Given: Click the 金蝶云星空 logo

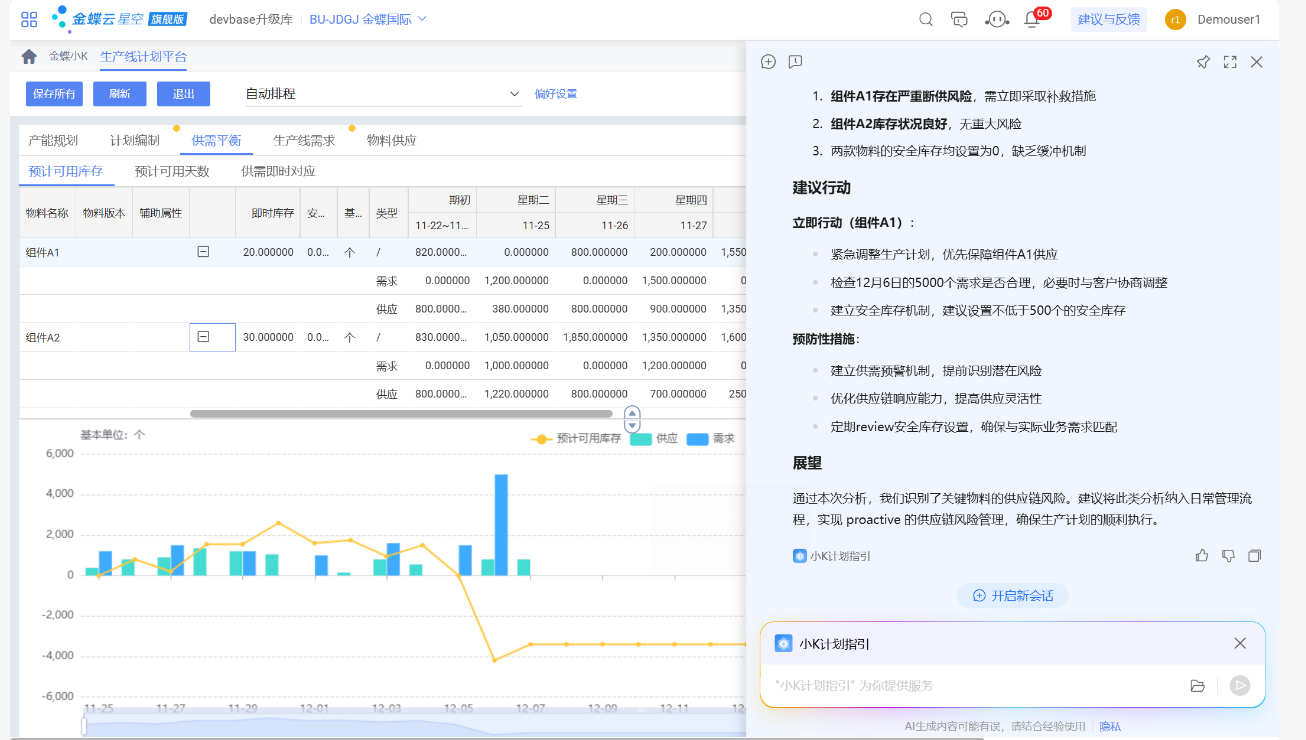Looking at the screenshot, I should coord(119,18).
